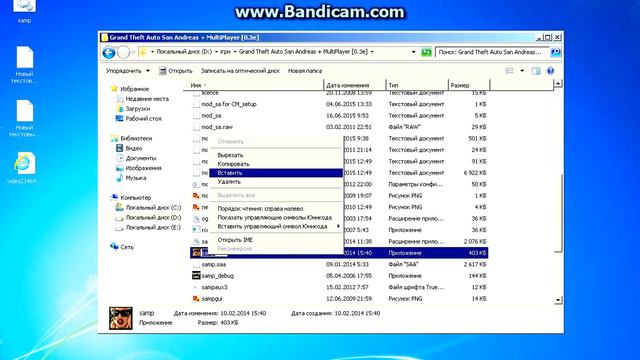Click the игри breadcrumb segment
This screenshot has height=360, width=640.
(225, 52)
